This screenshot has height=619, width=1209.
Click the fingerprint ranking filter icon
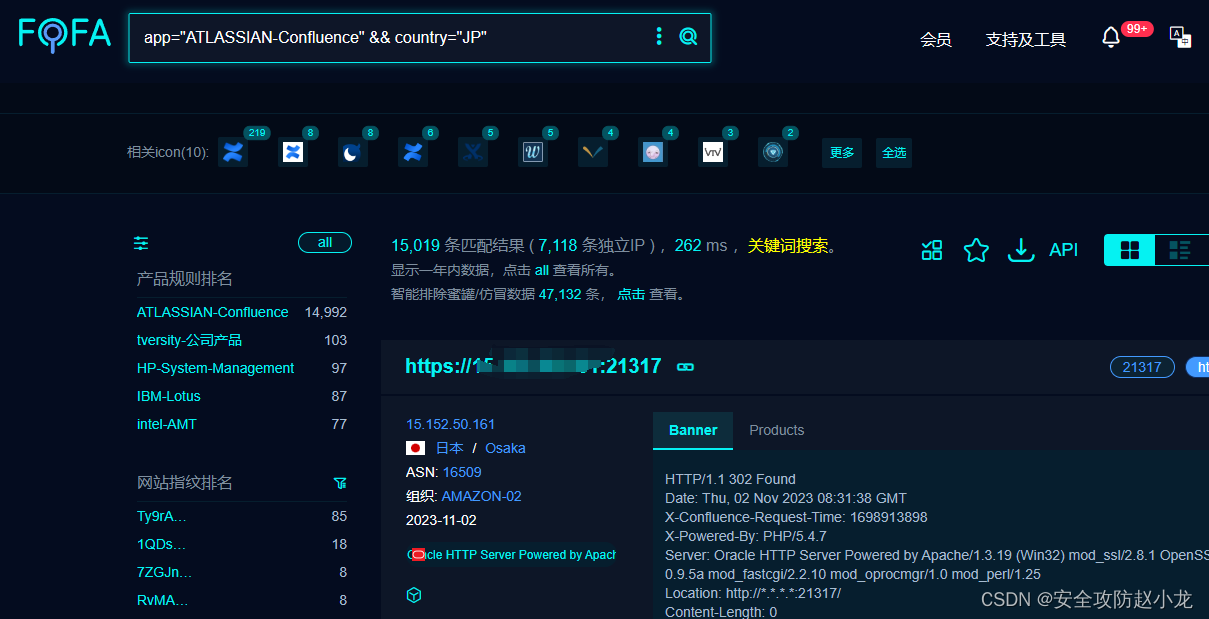(340, 483)
